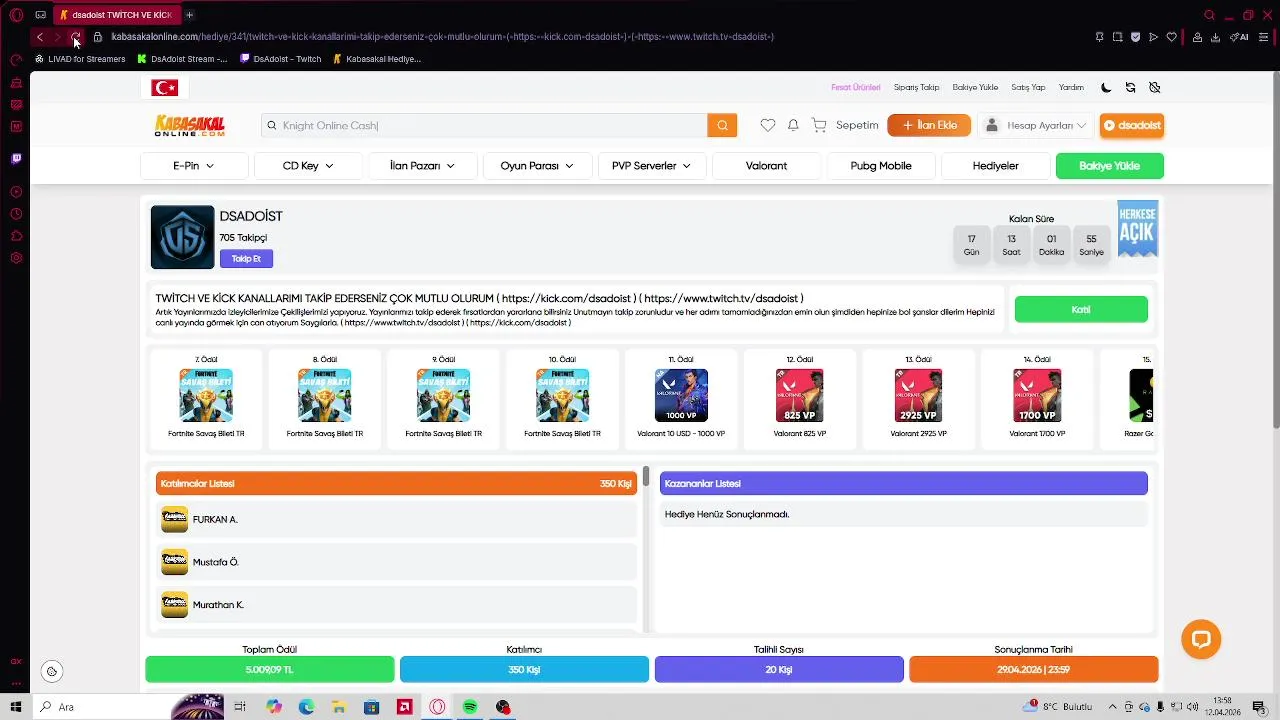Open Yardım help link
Viewport: 1280px width, 720px height.
(x=1071, y=88)
